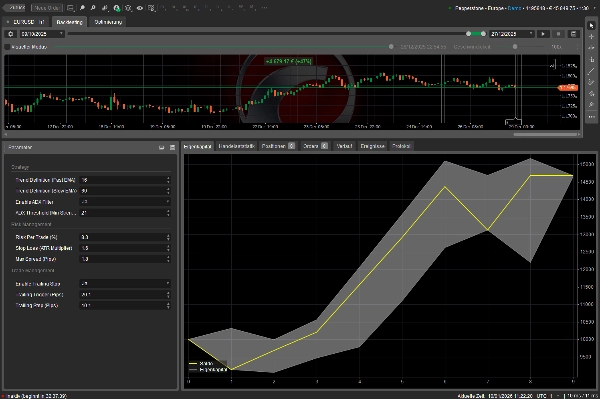600x399 pixels.
Task: Switch to the Backtesting tab
Action: (x=69, y=22)
